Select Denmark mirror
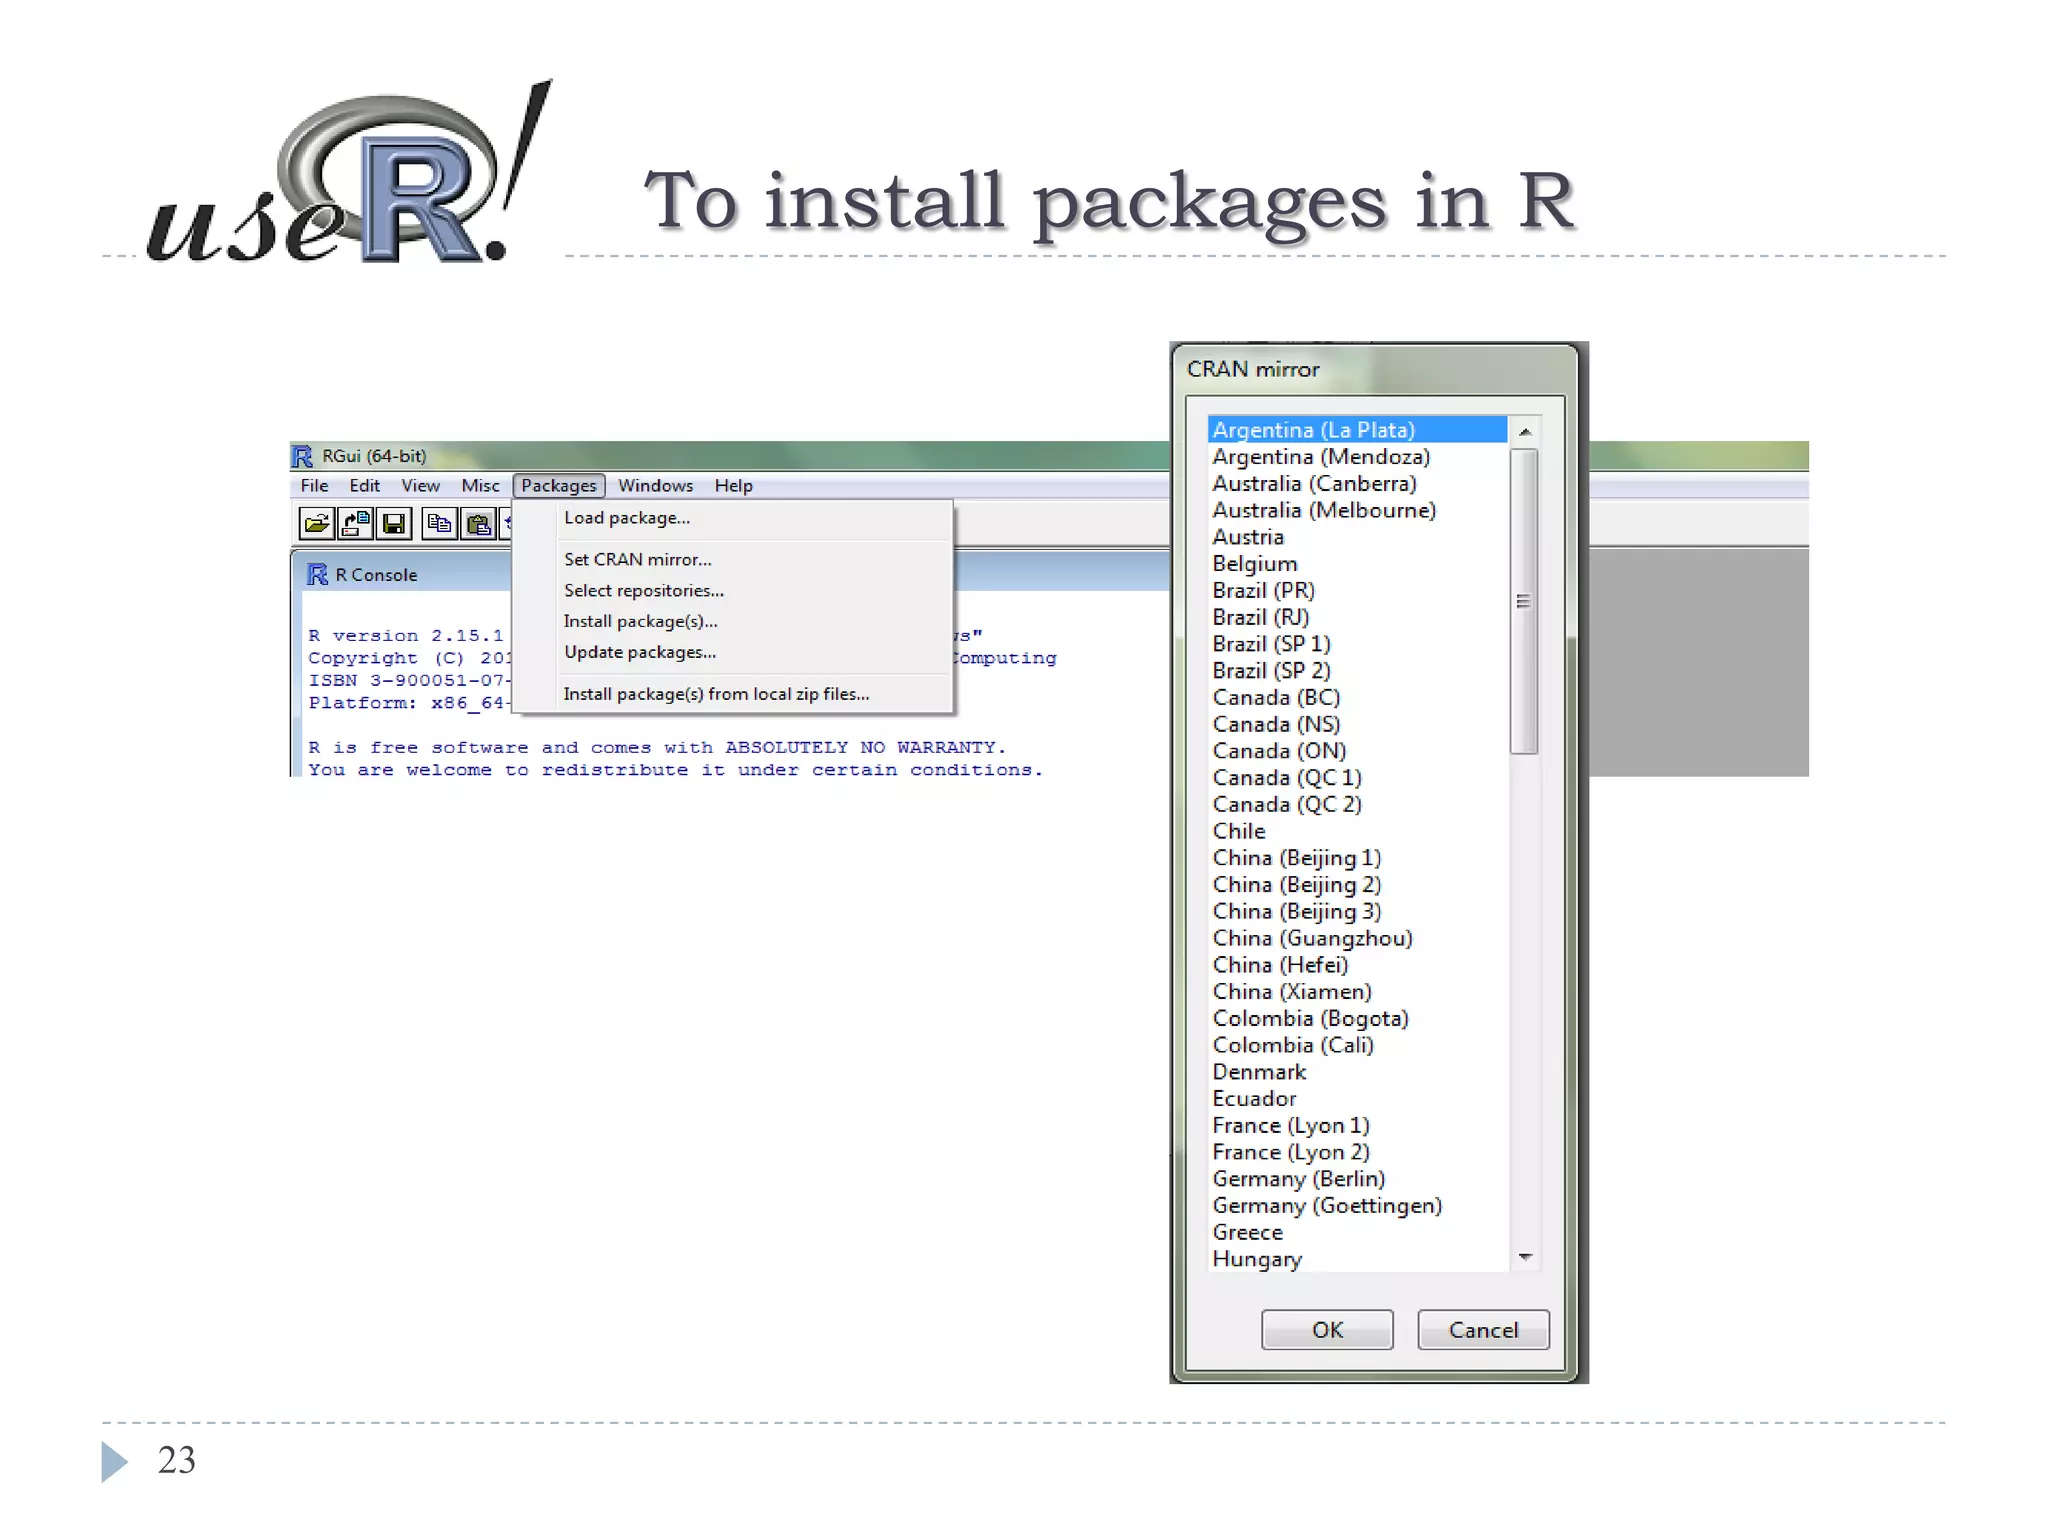 click(1357, 1072)
